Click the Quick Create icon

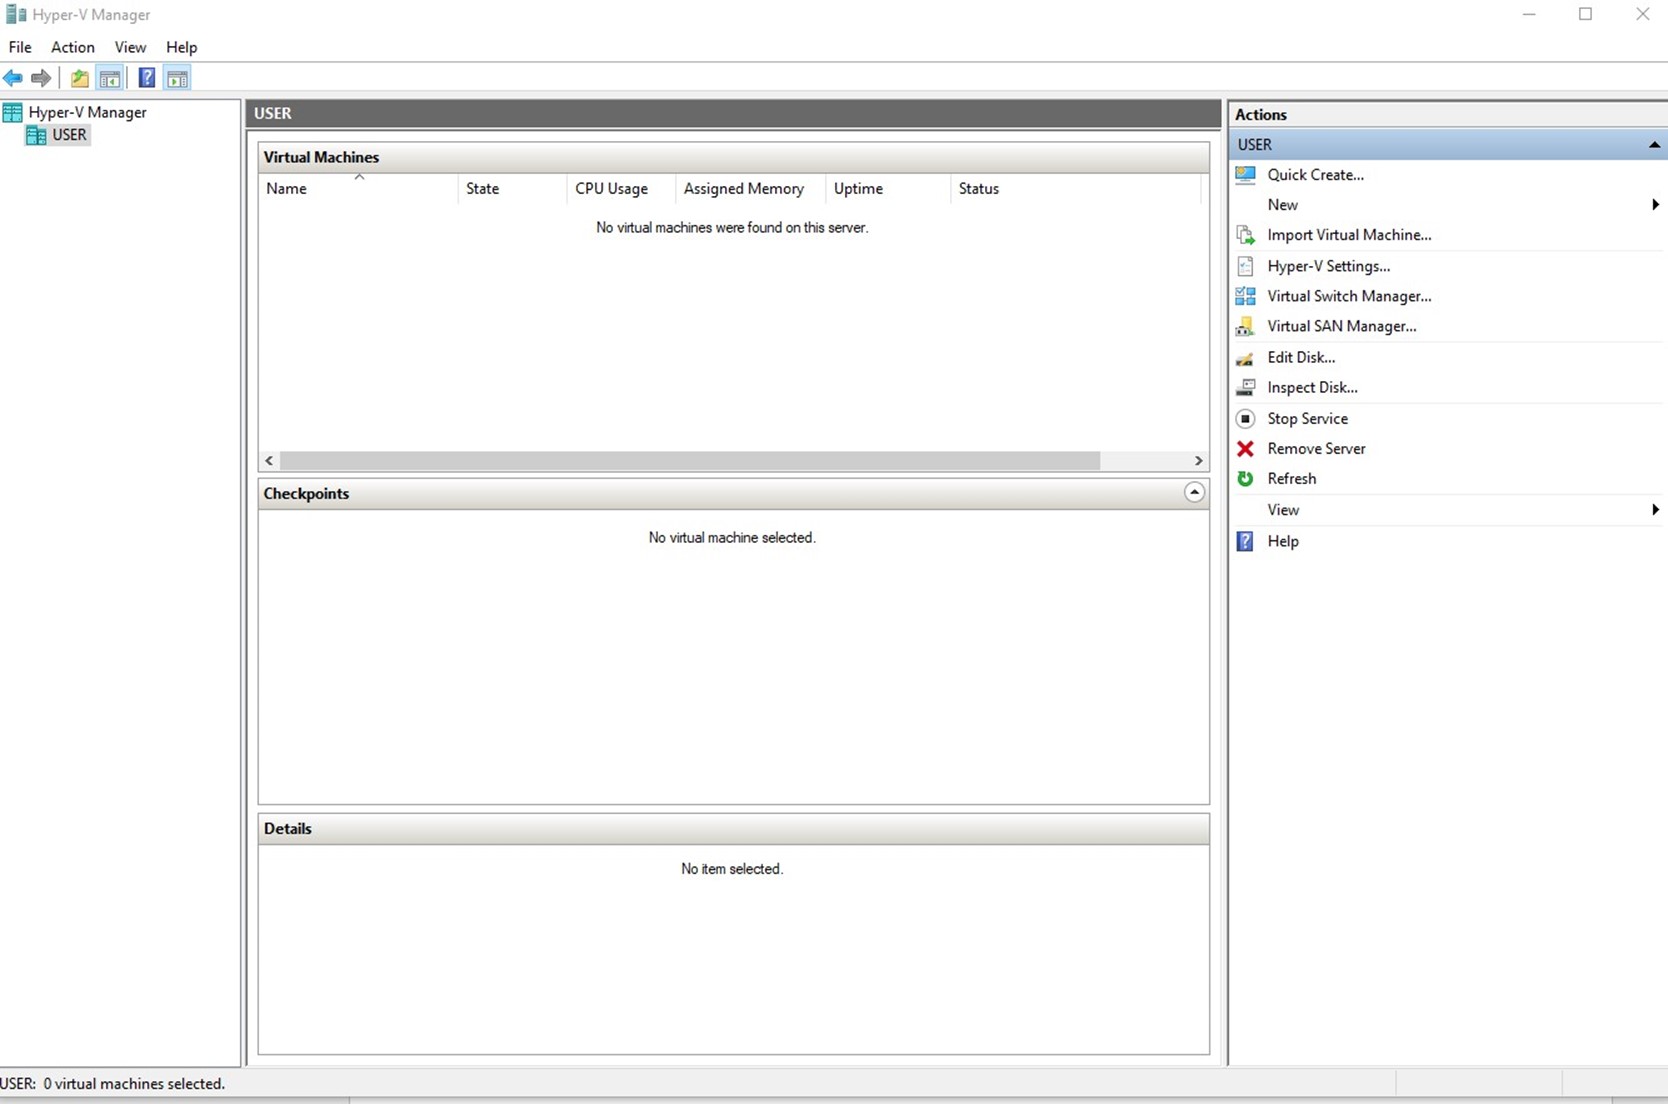coord(1245,175)
